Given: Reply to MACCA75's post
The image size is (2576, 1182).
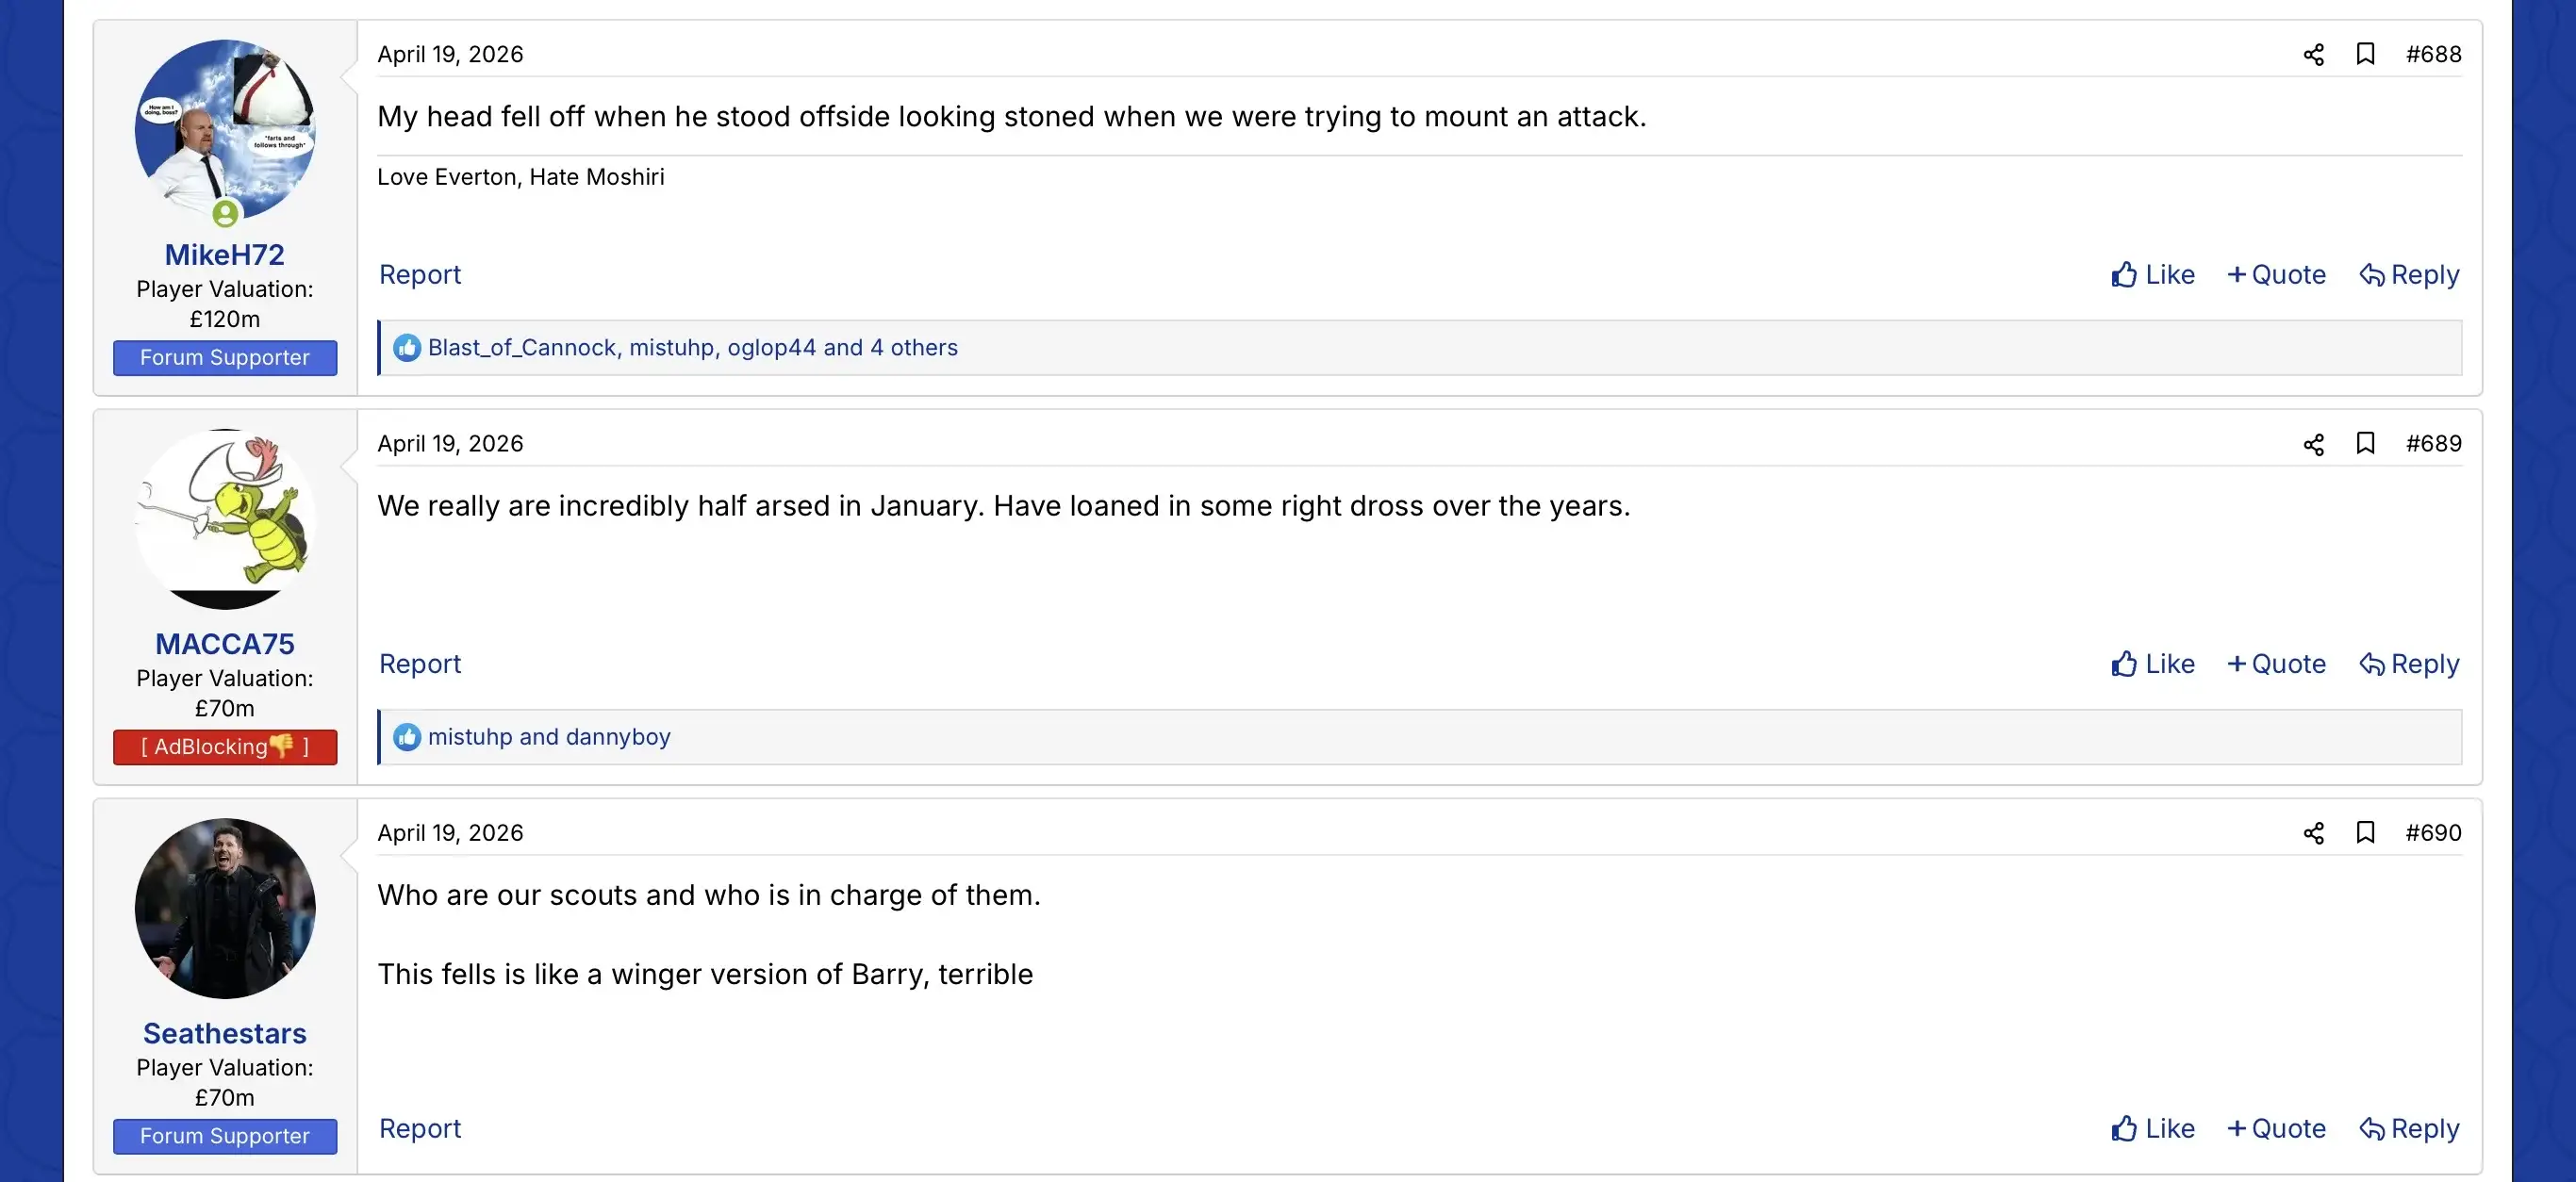Looking at the screenshot, I should 2409,664.
